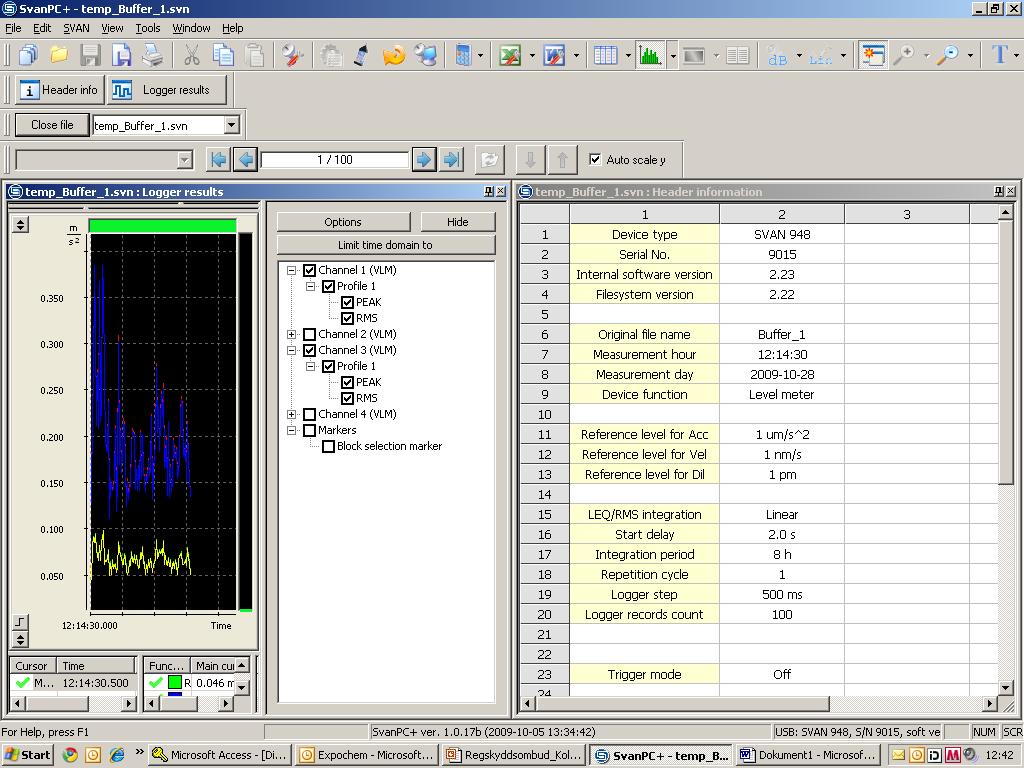Image resolution: width=1024 pixels, height=768 pixels.
Task: Open the View menu
Action: pyautogui.click(x=112, y=28)
